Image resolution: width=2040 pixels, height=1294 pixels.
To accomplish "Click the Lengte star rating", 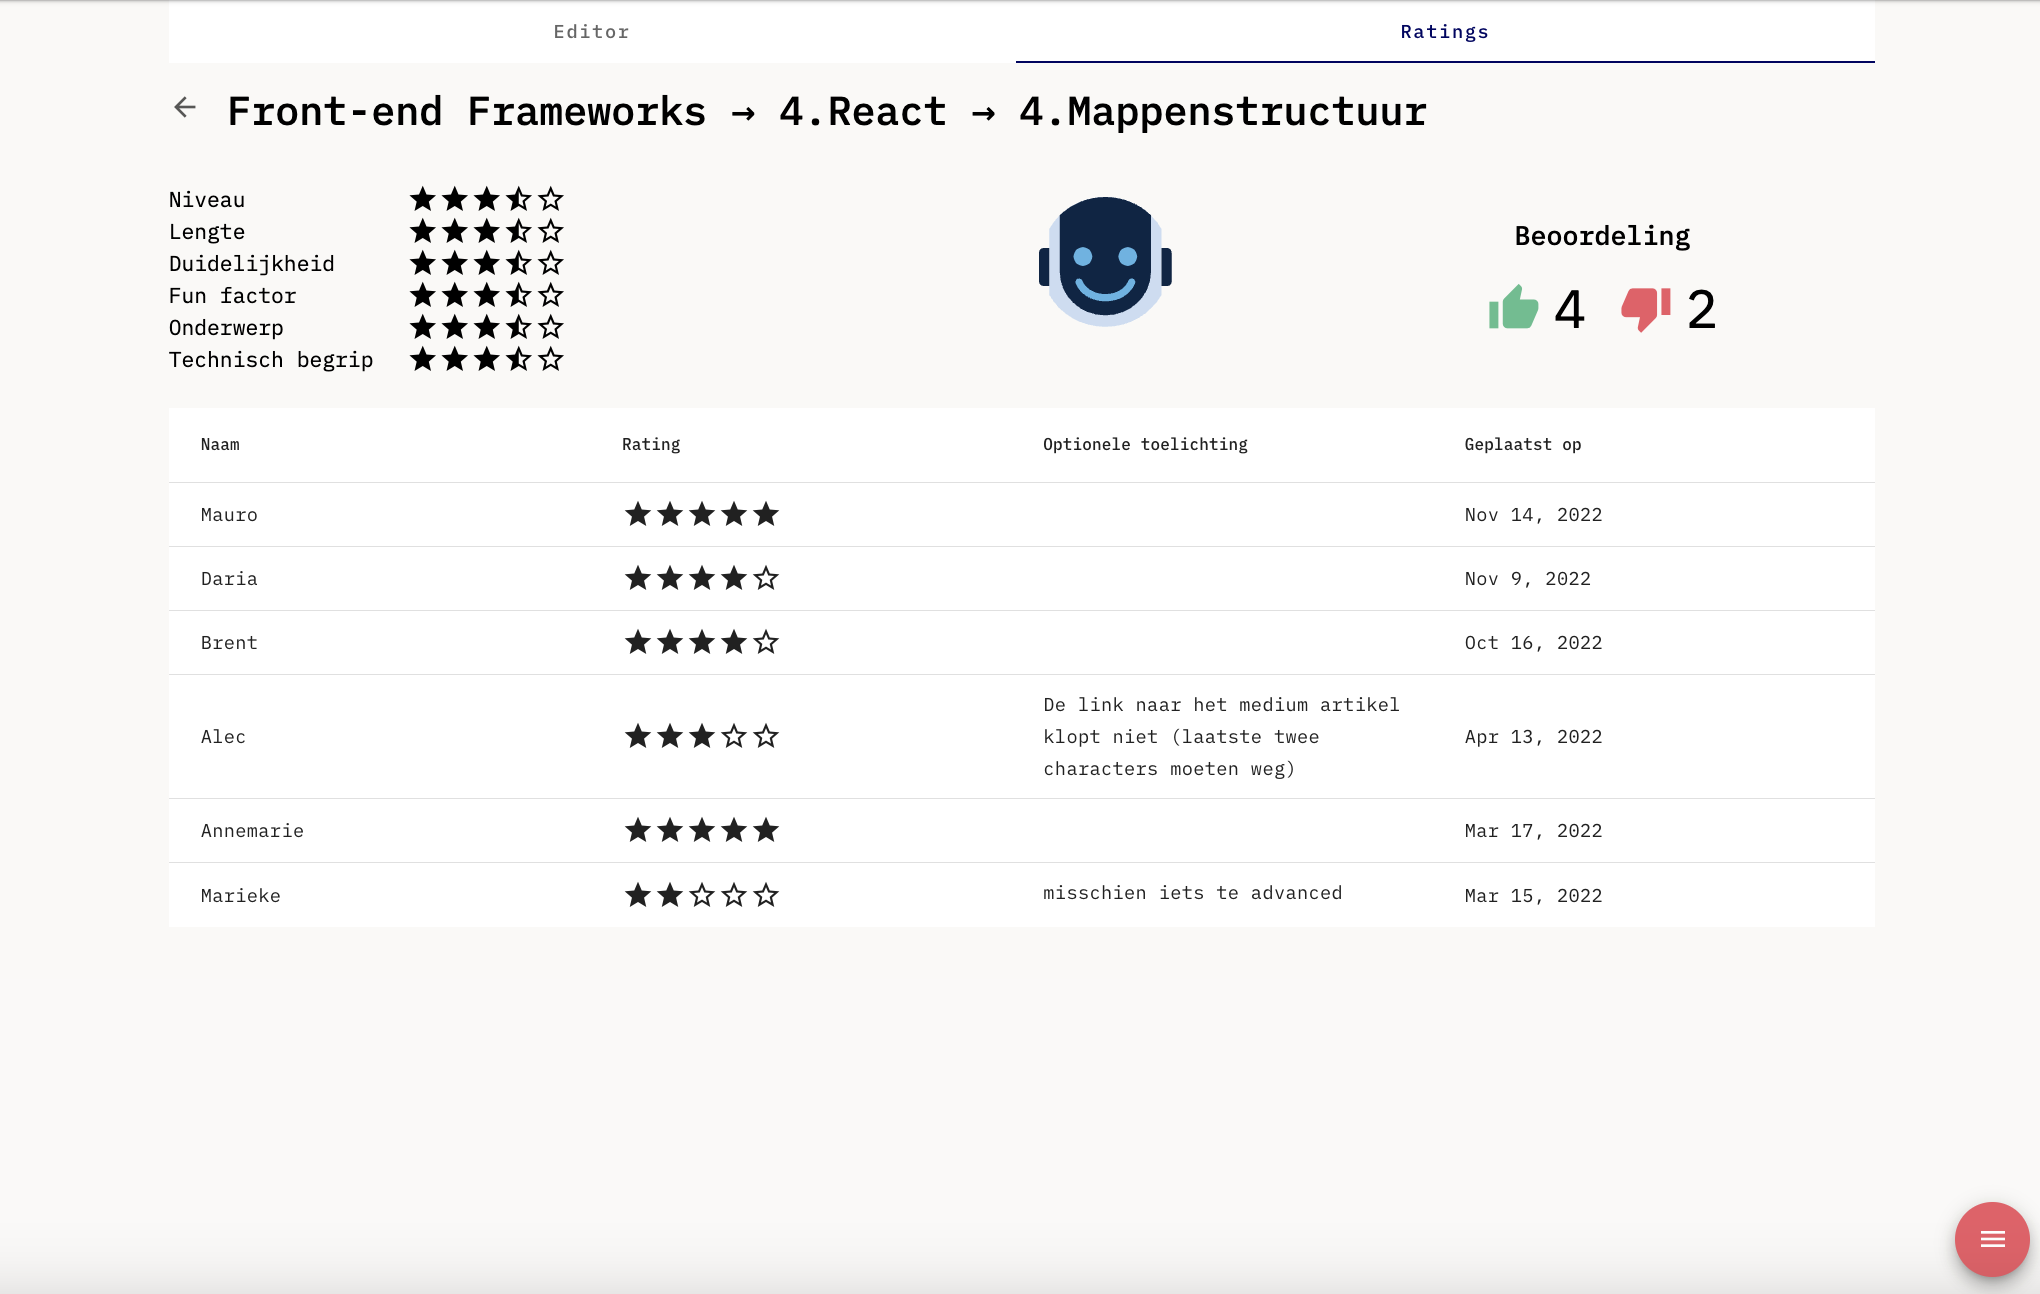I will (487, 231).
